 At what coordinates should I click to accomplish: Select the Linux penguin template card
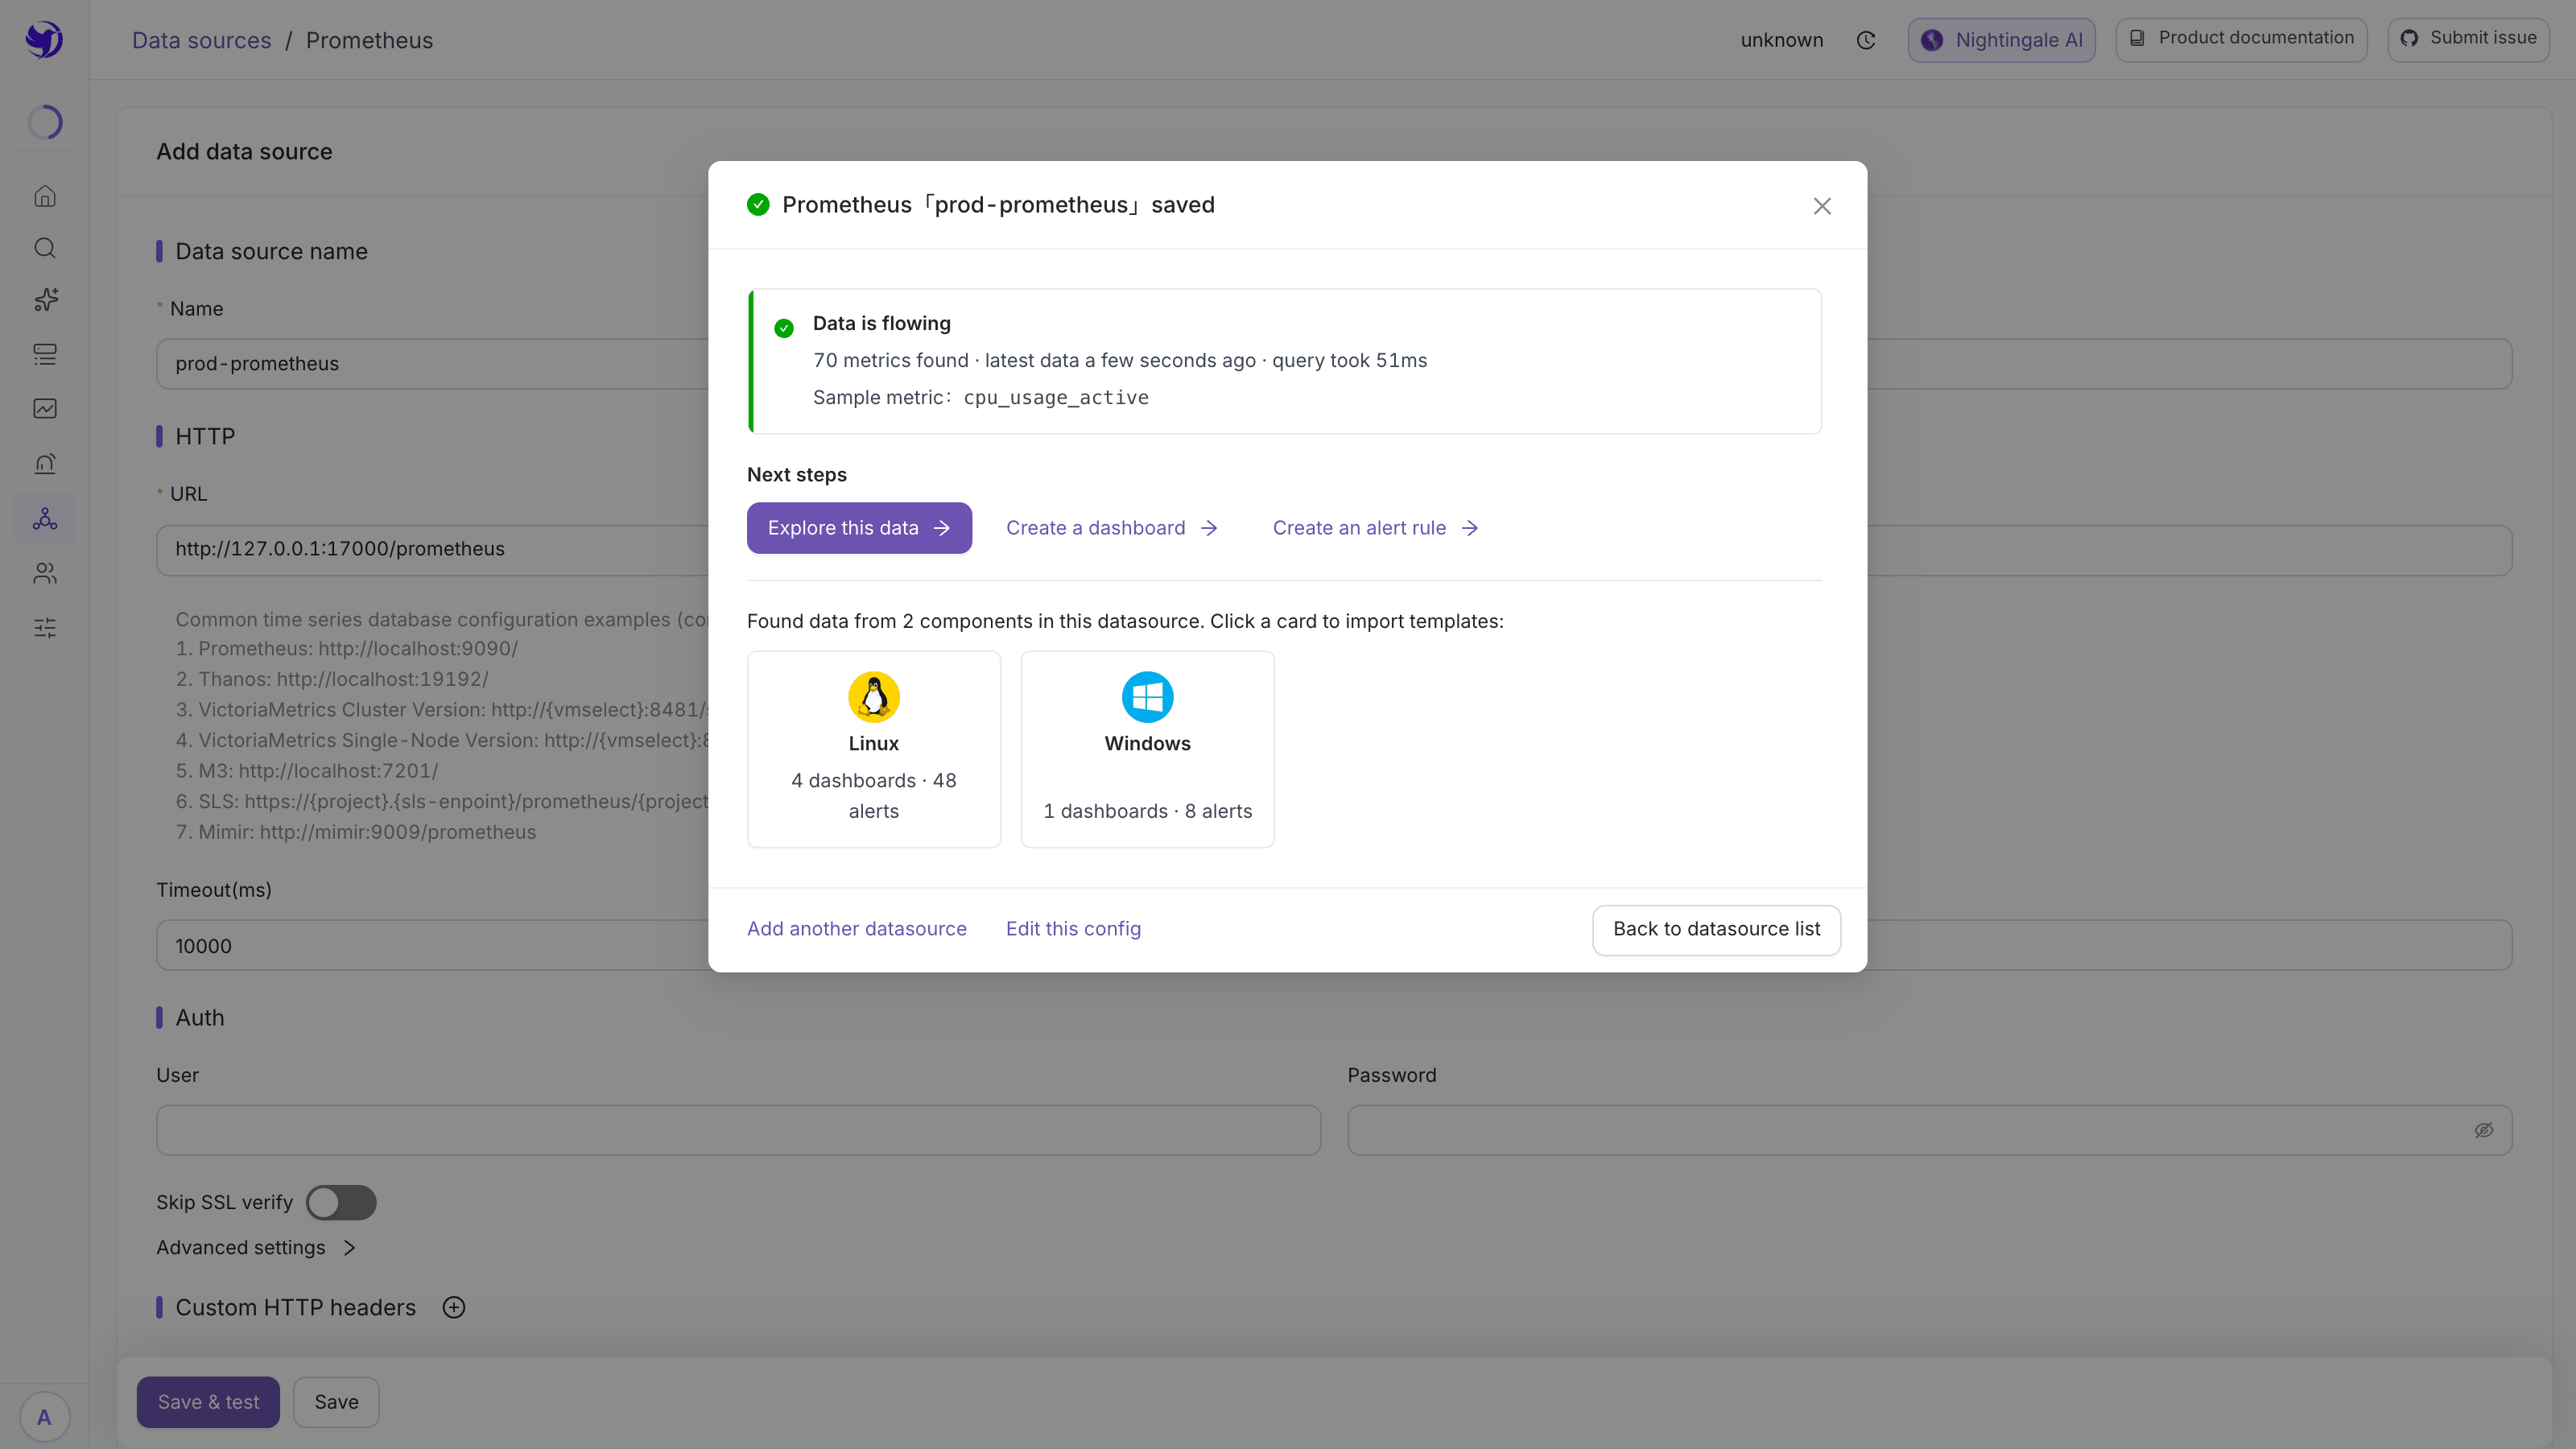pos(874,749)
